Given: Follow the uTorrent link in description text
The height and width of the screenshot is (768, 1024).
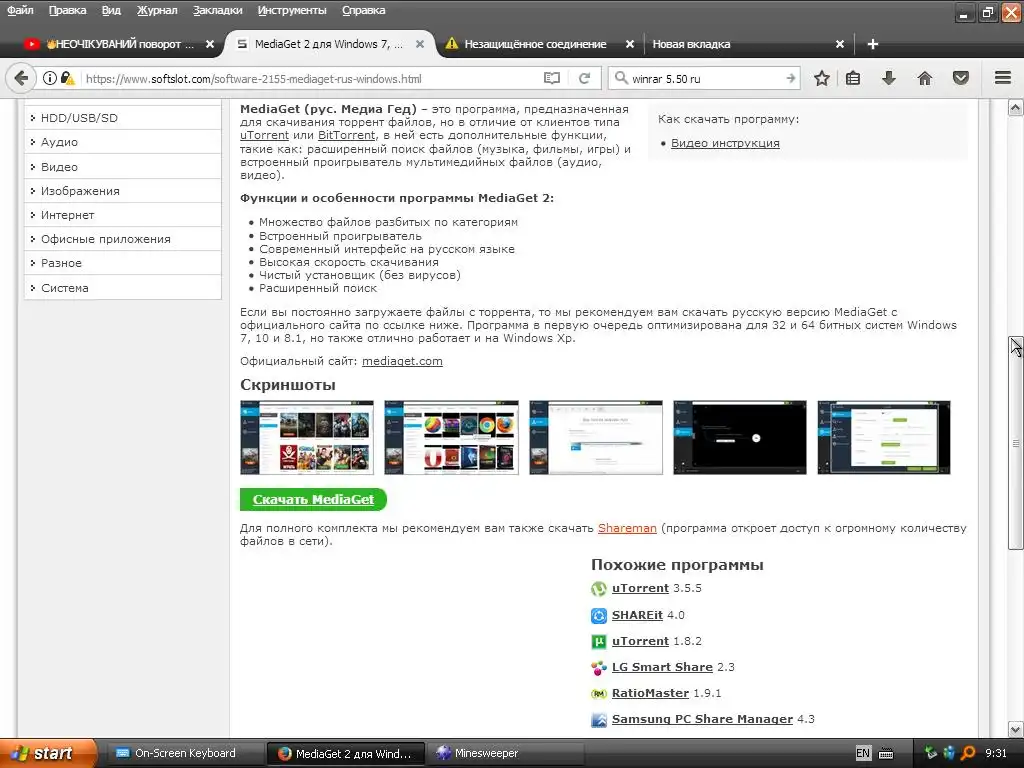Looking at the screenshot, I should pyautogui.click(x=264, y=135).
